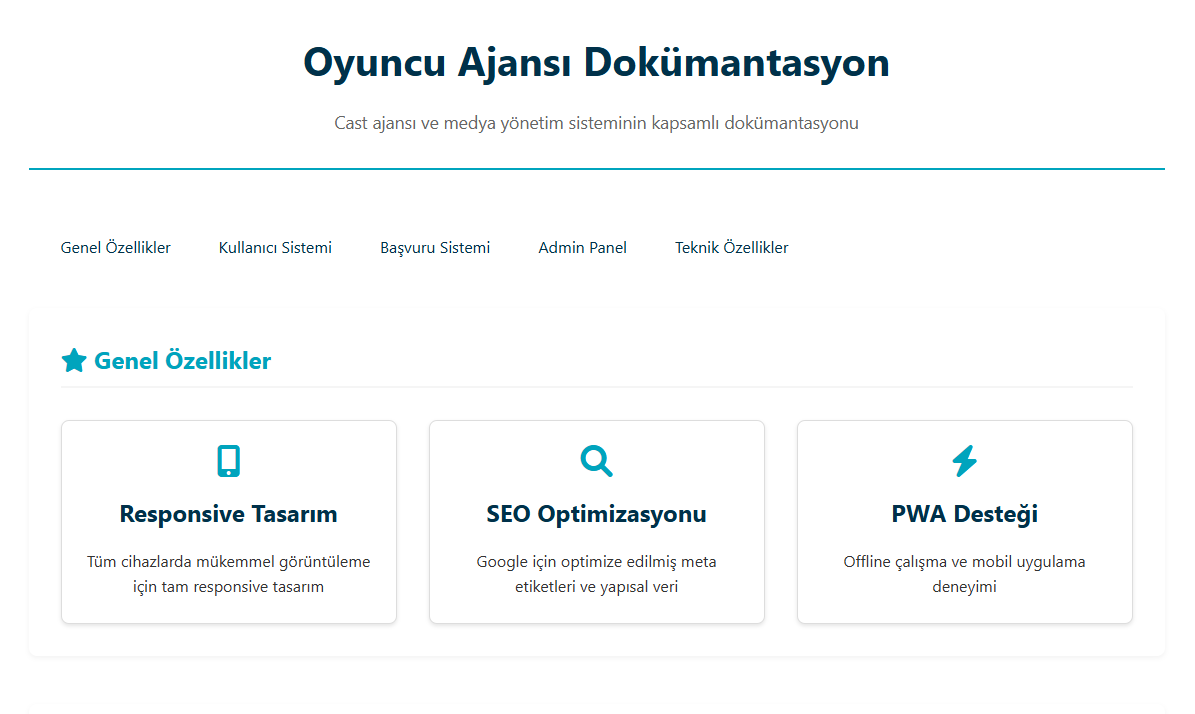Click the star icon beside Genel Özellikler heading
Image resolution: width=1195 pixels, height=714 pixels.
(x=74, y=361)
